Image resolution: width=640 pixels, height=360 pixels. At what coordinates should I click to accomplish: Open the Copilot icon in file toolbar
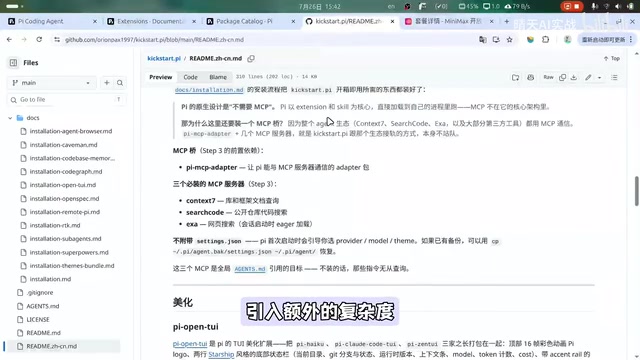pos(530,77)
